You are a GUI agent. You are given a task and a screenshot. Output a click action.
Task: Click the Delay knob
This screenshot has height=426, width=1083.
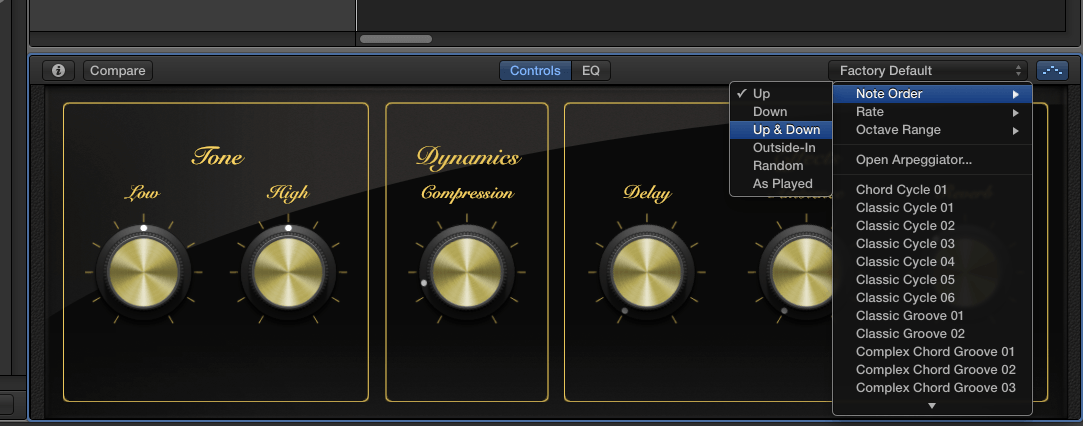pyautogui.click(x=646, y=273)
